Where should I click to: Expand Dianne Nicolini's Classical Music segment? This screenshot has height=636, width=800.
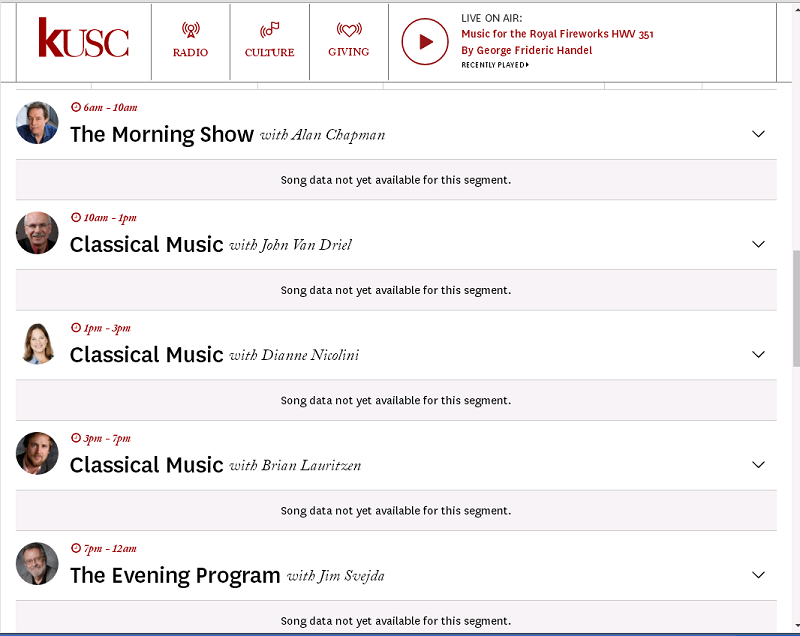point(758,354)
